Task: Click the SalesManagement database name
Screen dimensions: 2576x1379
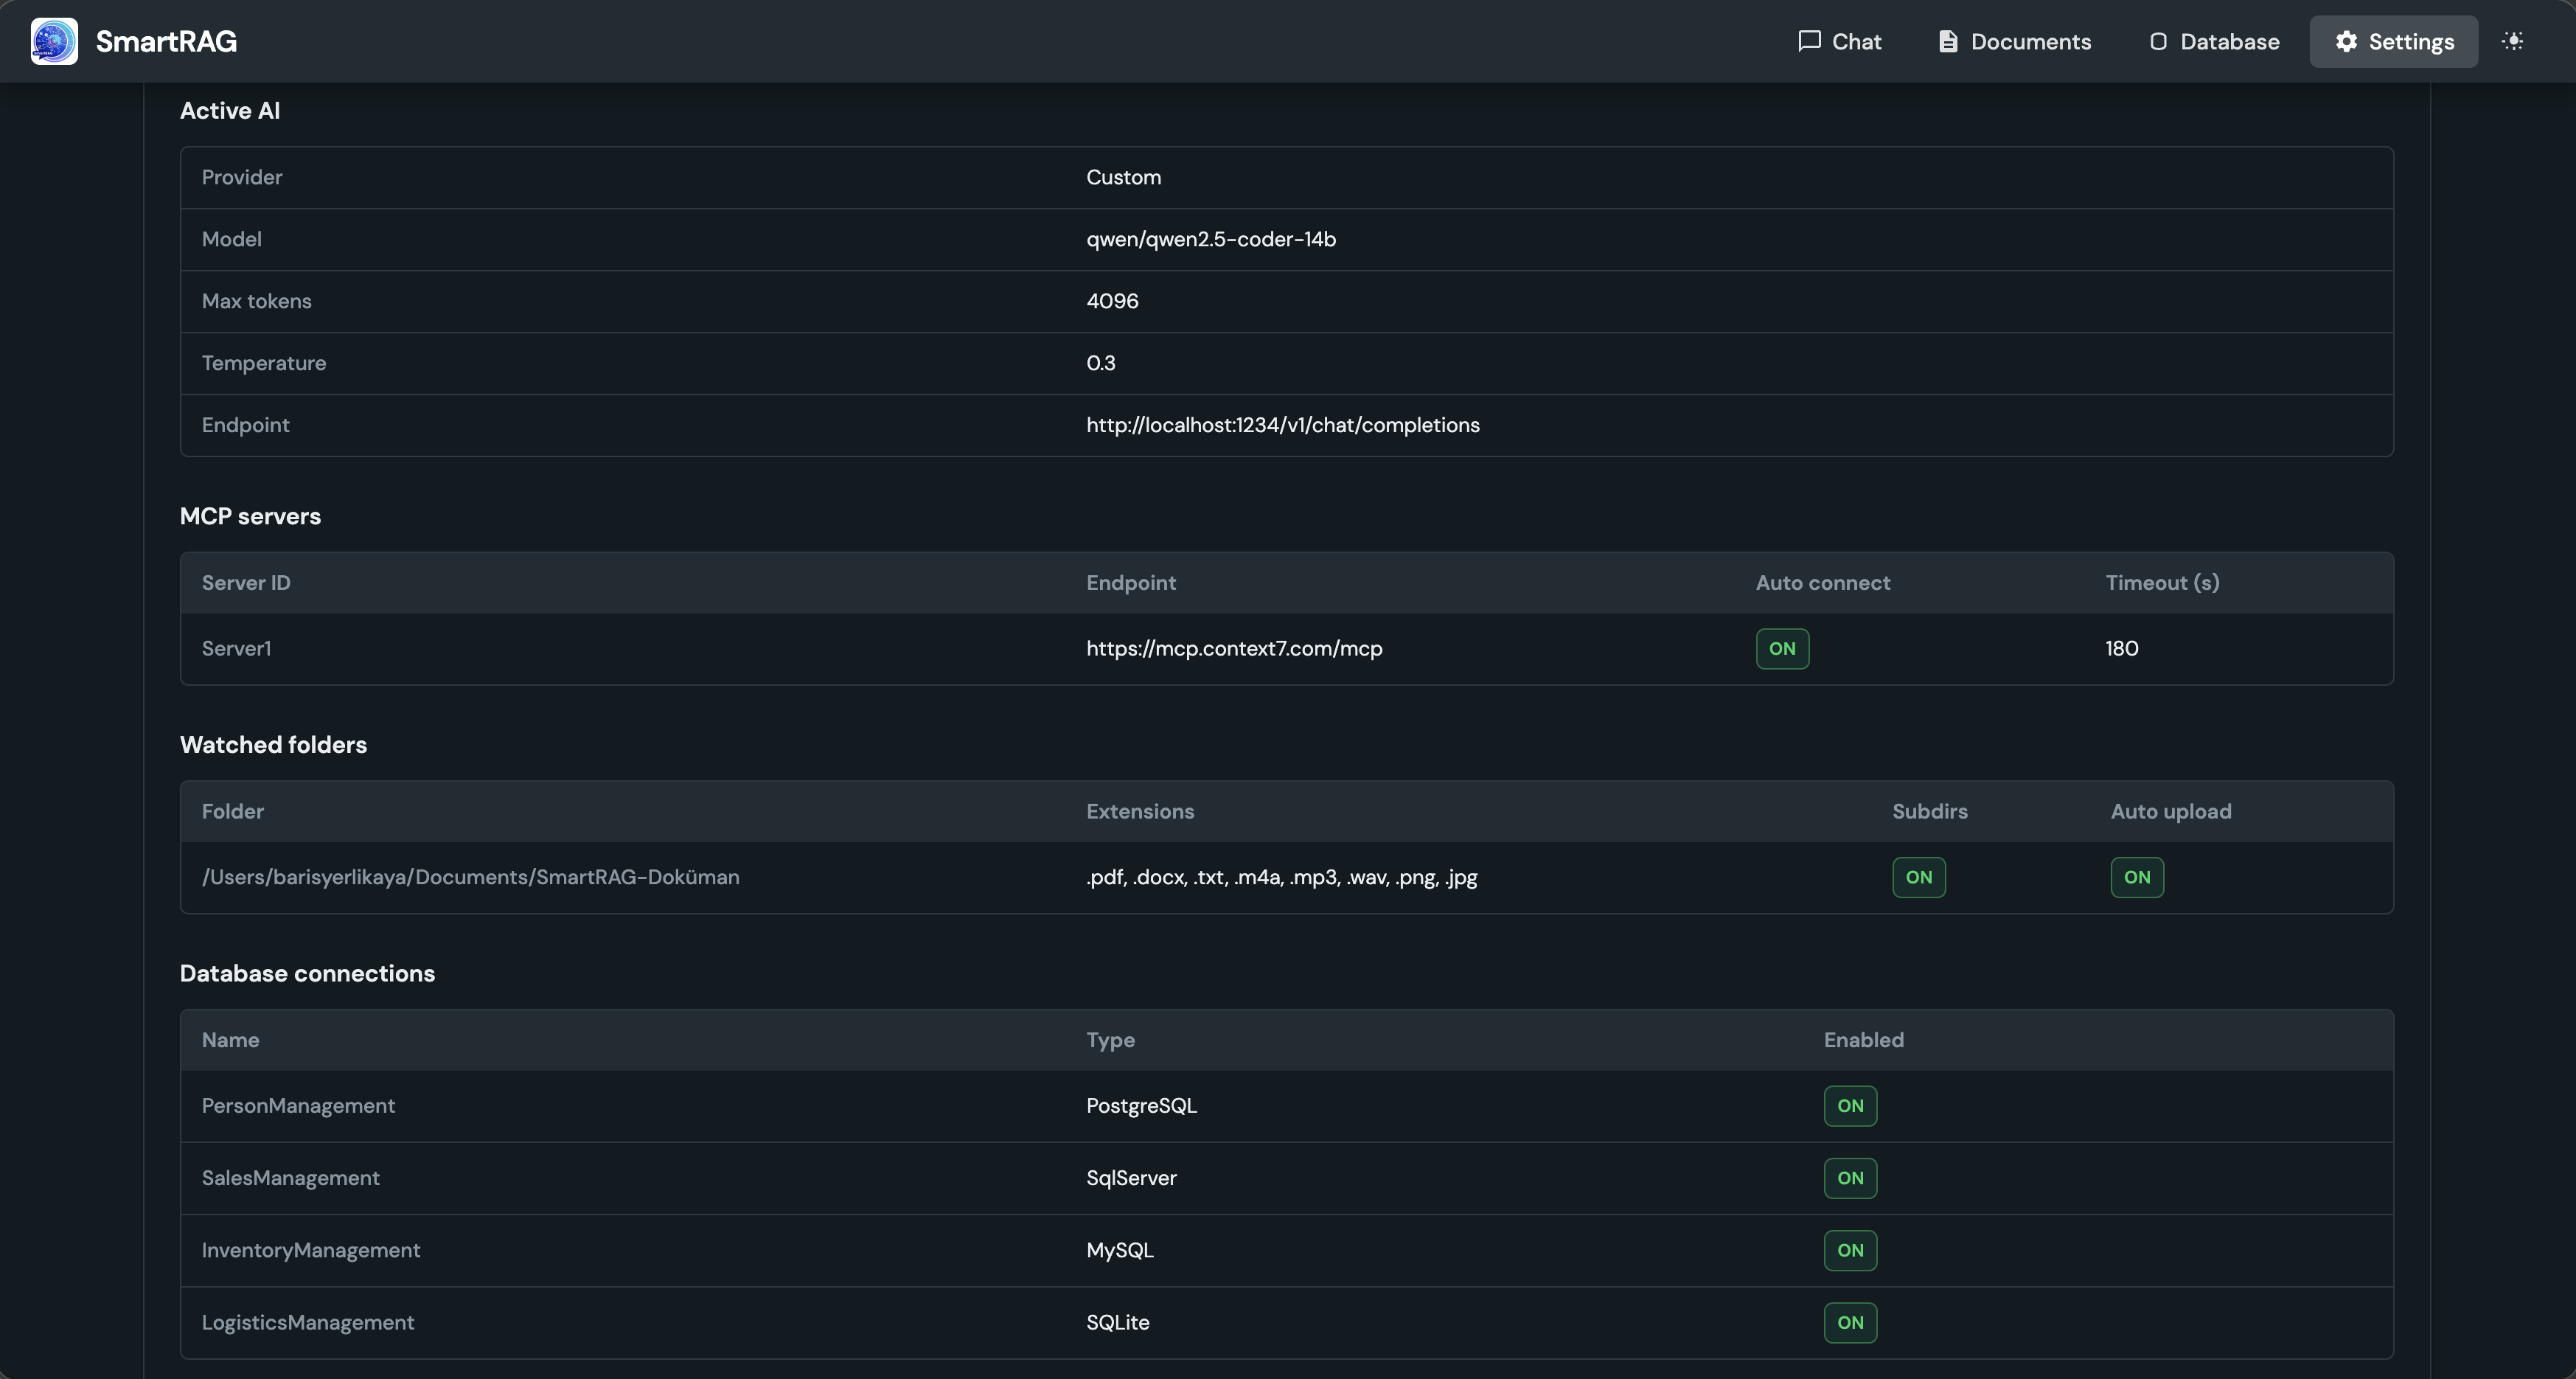Action: click(290, 1178)
